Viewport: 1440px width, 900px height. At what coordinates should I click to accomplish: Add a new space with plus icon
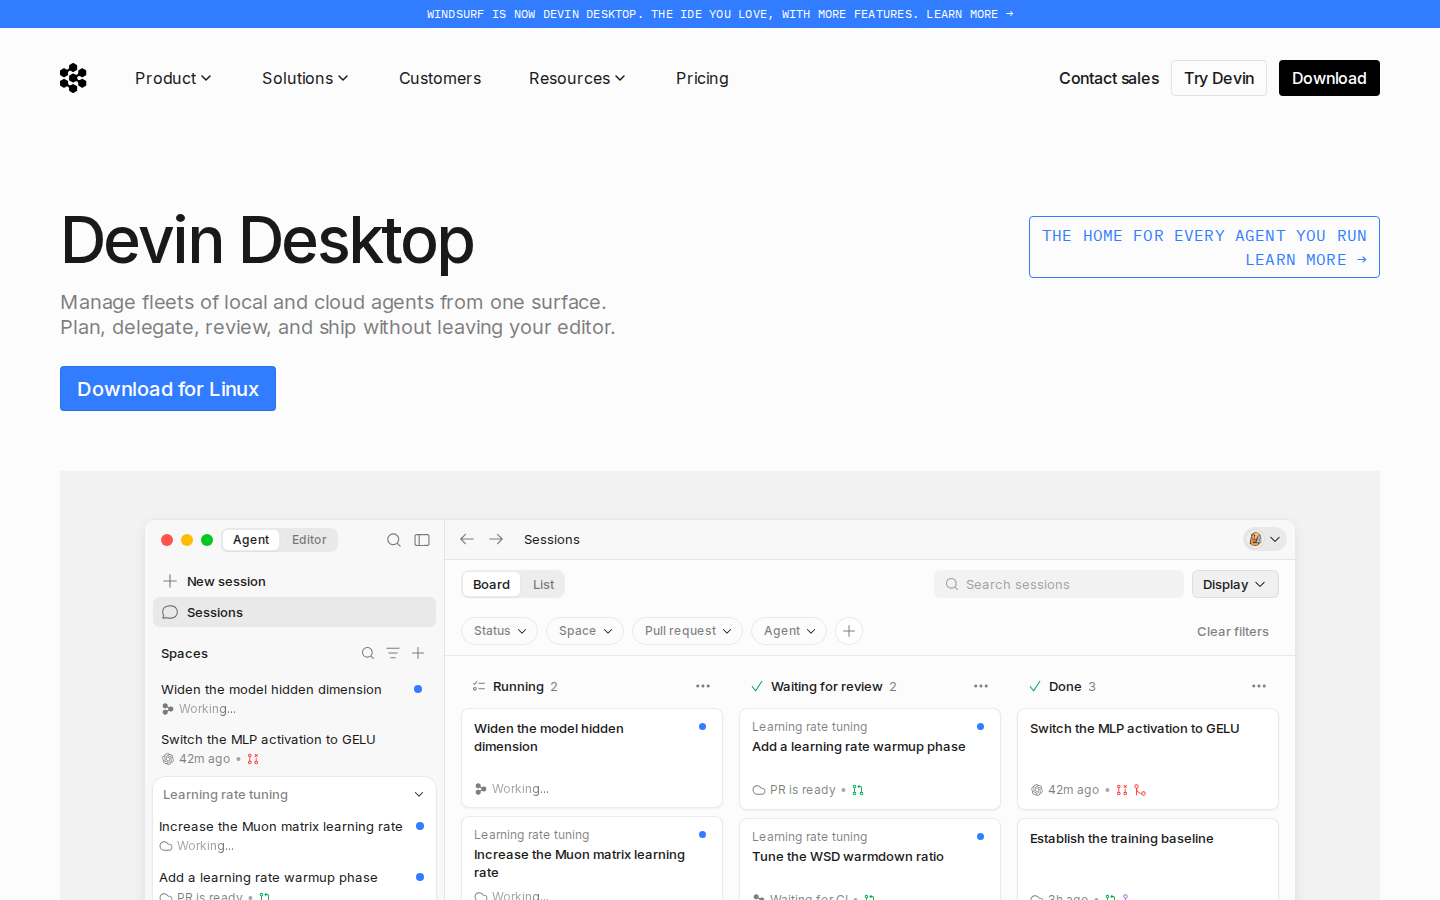tap(418, 653)
